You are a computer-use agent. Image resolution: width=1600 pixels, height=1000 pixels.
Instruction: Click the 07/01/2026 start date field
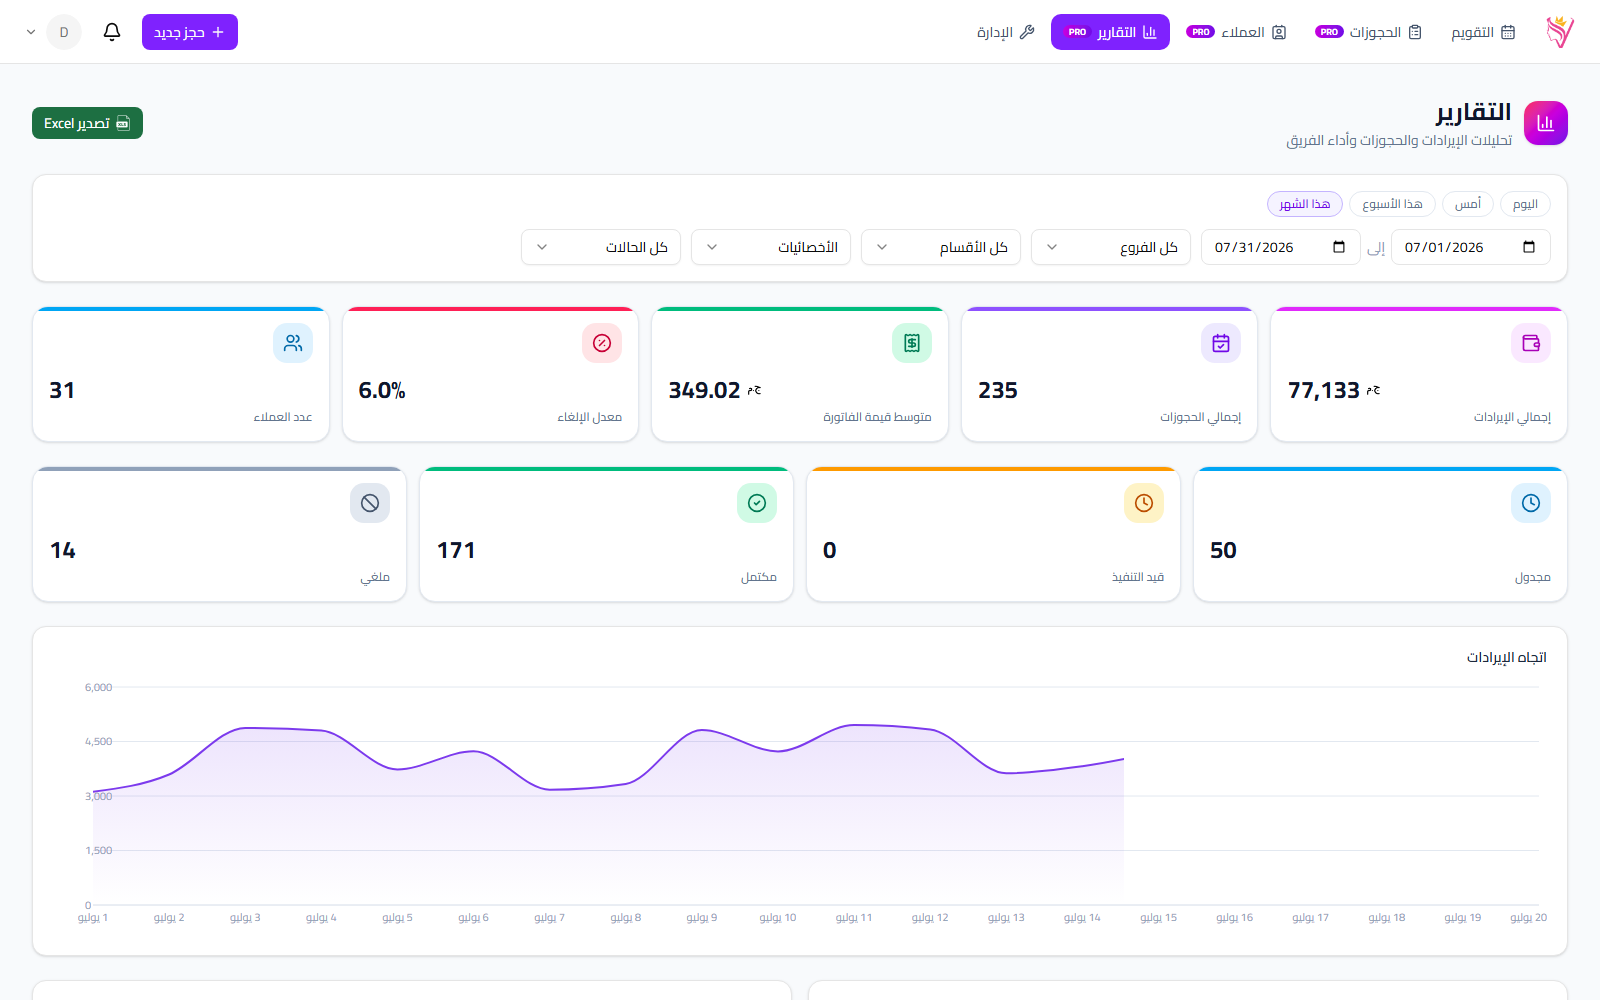pyautogui.click(x=1470, y=247)
